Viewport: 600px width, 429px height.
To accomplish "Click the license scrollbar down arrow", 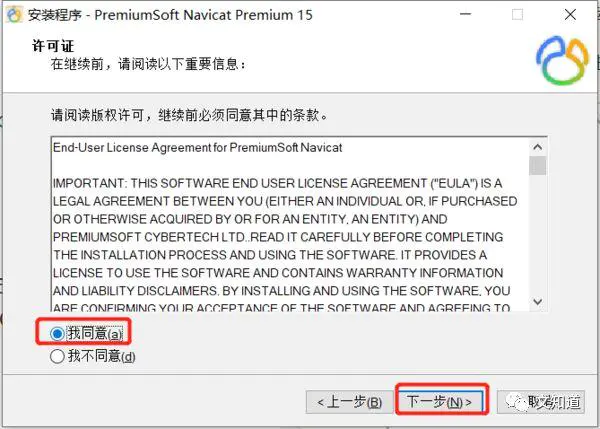I will tap(538, 302).
